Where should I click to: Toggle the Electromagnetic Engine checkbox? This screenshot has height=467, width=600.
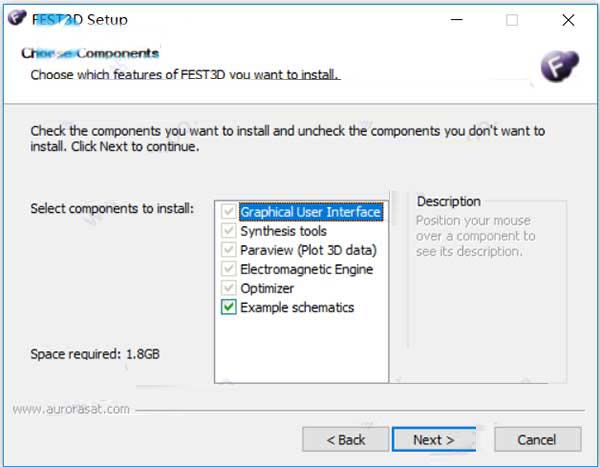[229, 269]
